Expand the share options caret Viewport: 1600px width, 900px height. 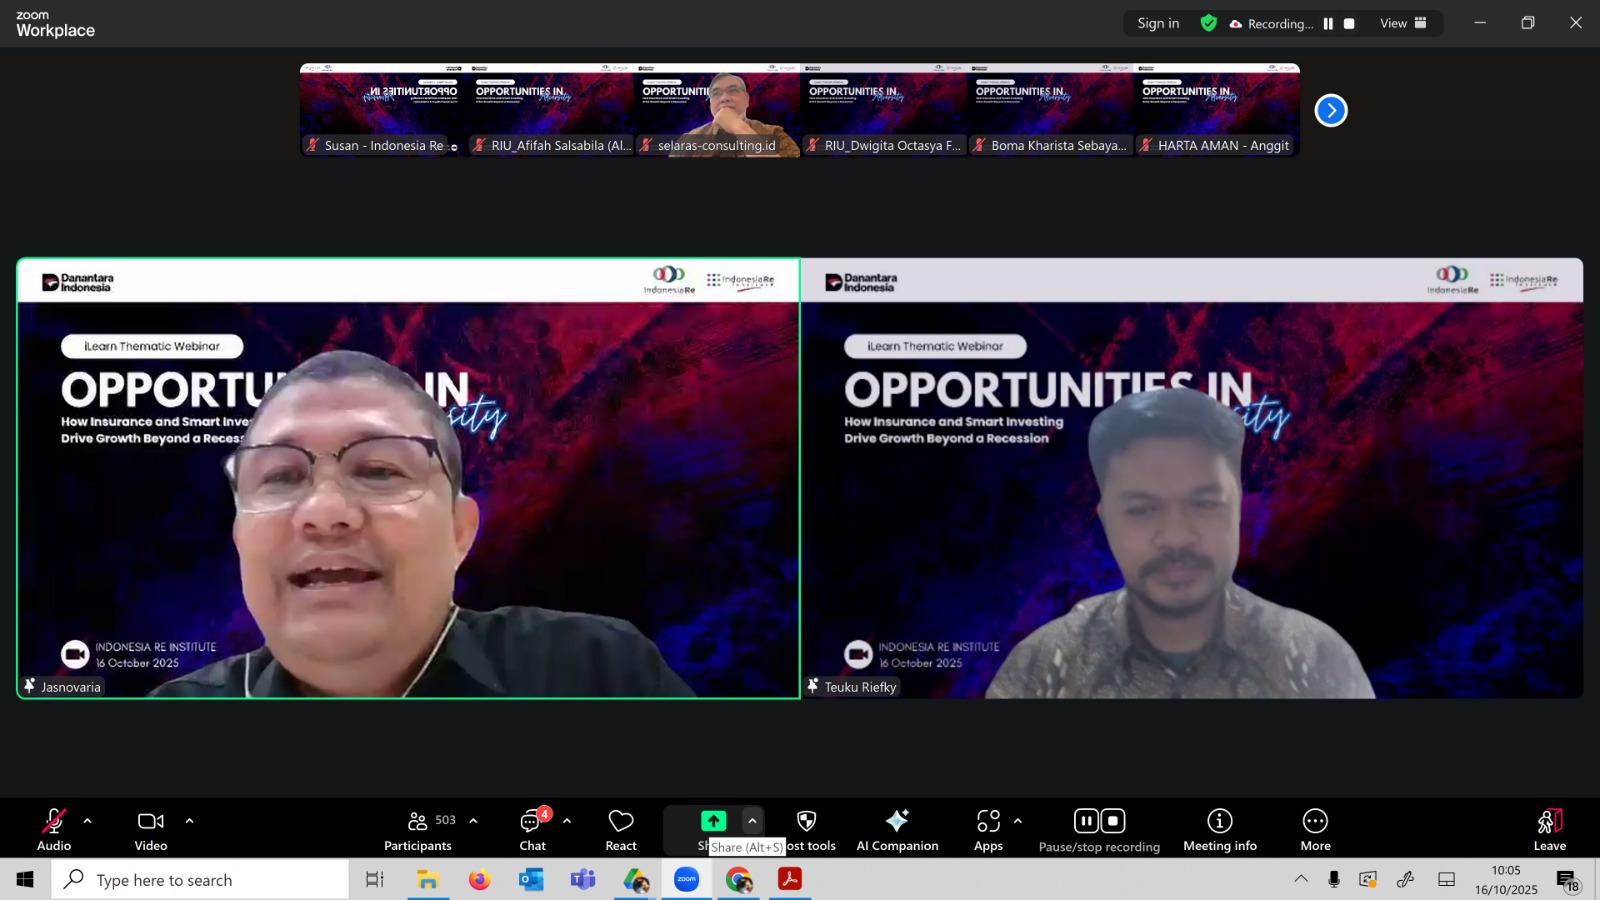tap(752, 821)
